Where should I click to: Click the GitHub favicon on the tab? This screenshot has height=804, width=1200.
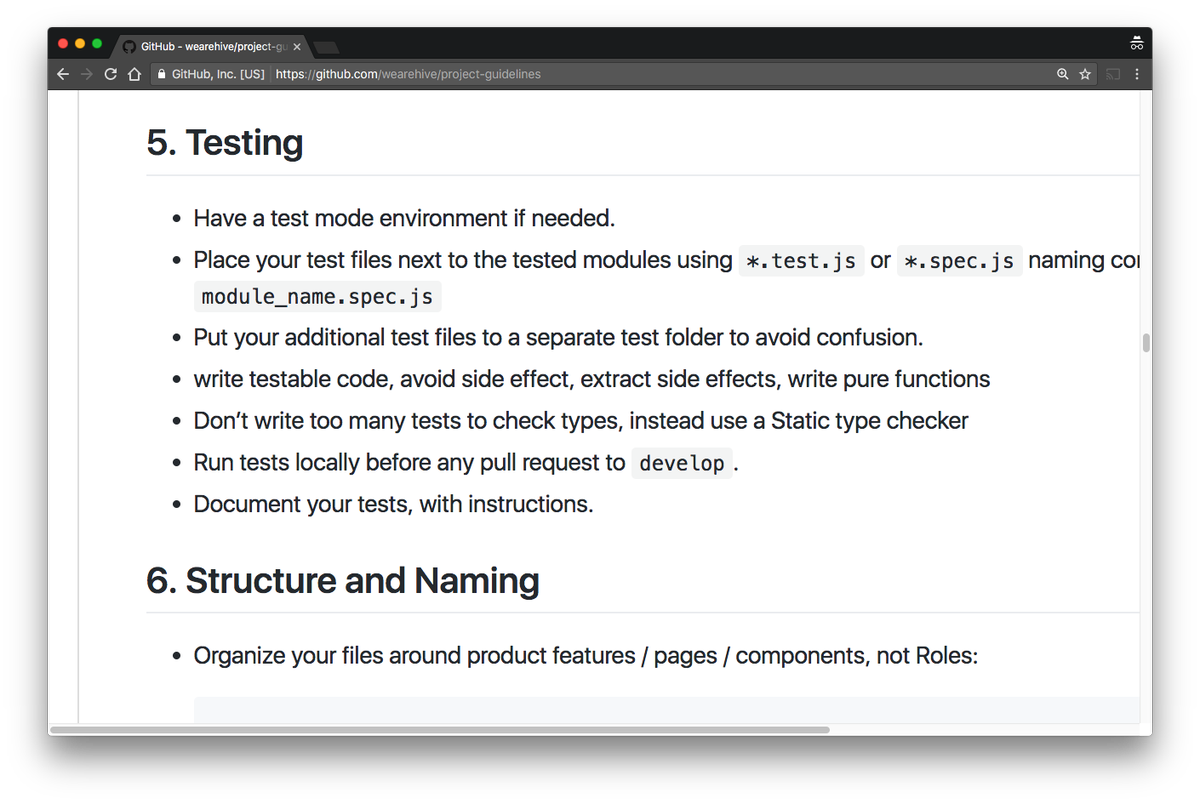[129, 47]
